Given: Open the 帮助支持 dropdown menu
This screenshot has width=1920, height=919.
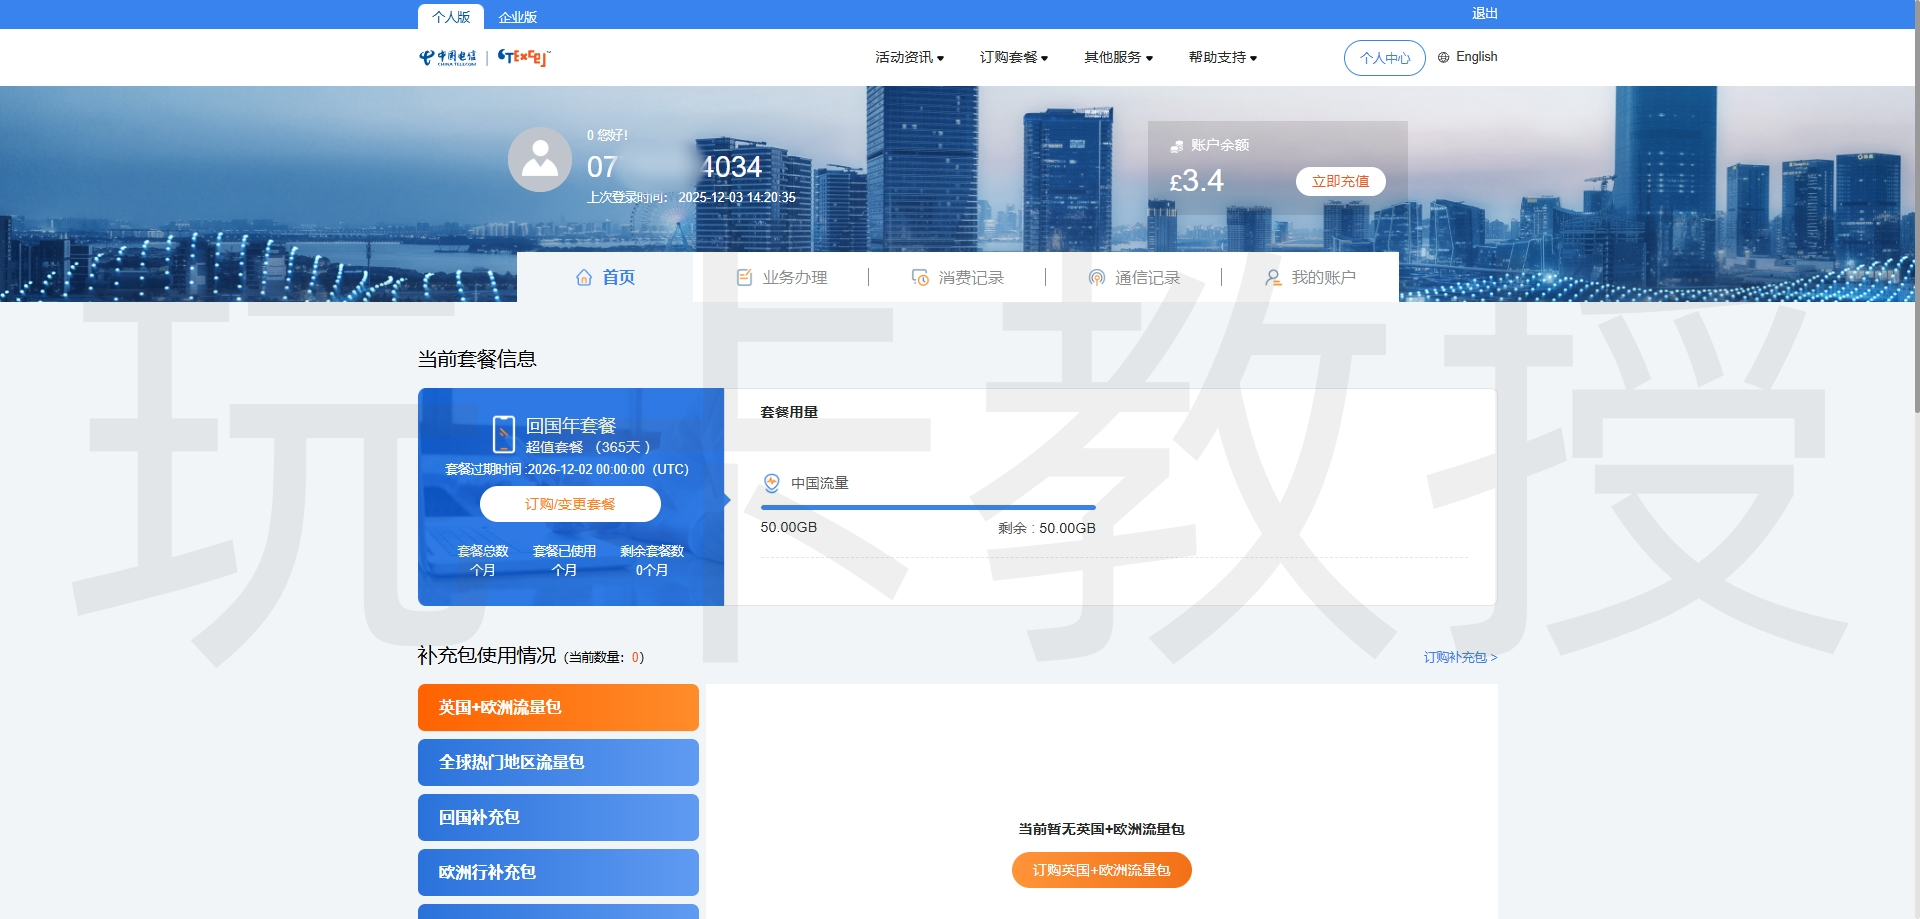Looking at the screenshot, I should (1221, 57).
